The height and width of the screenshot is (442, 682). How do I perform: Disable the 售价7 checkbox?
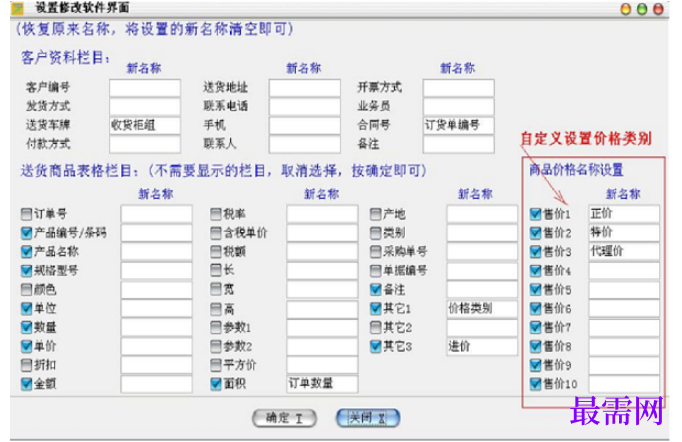pyautogui.click(x=535, y=327)
